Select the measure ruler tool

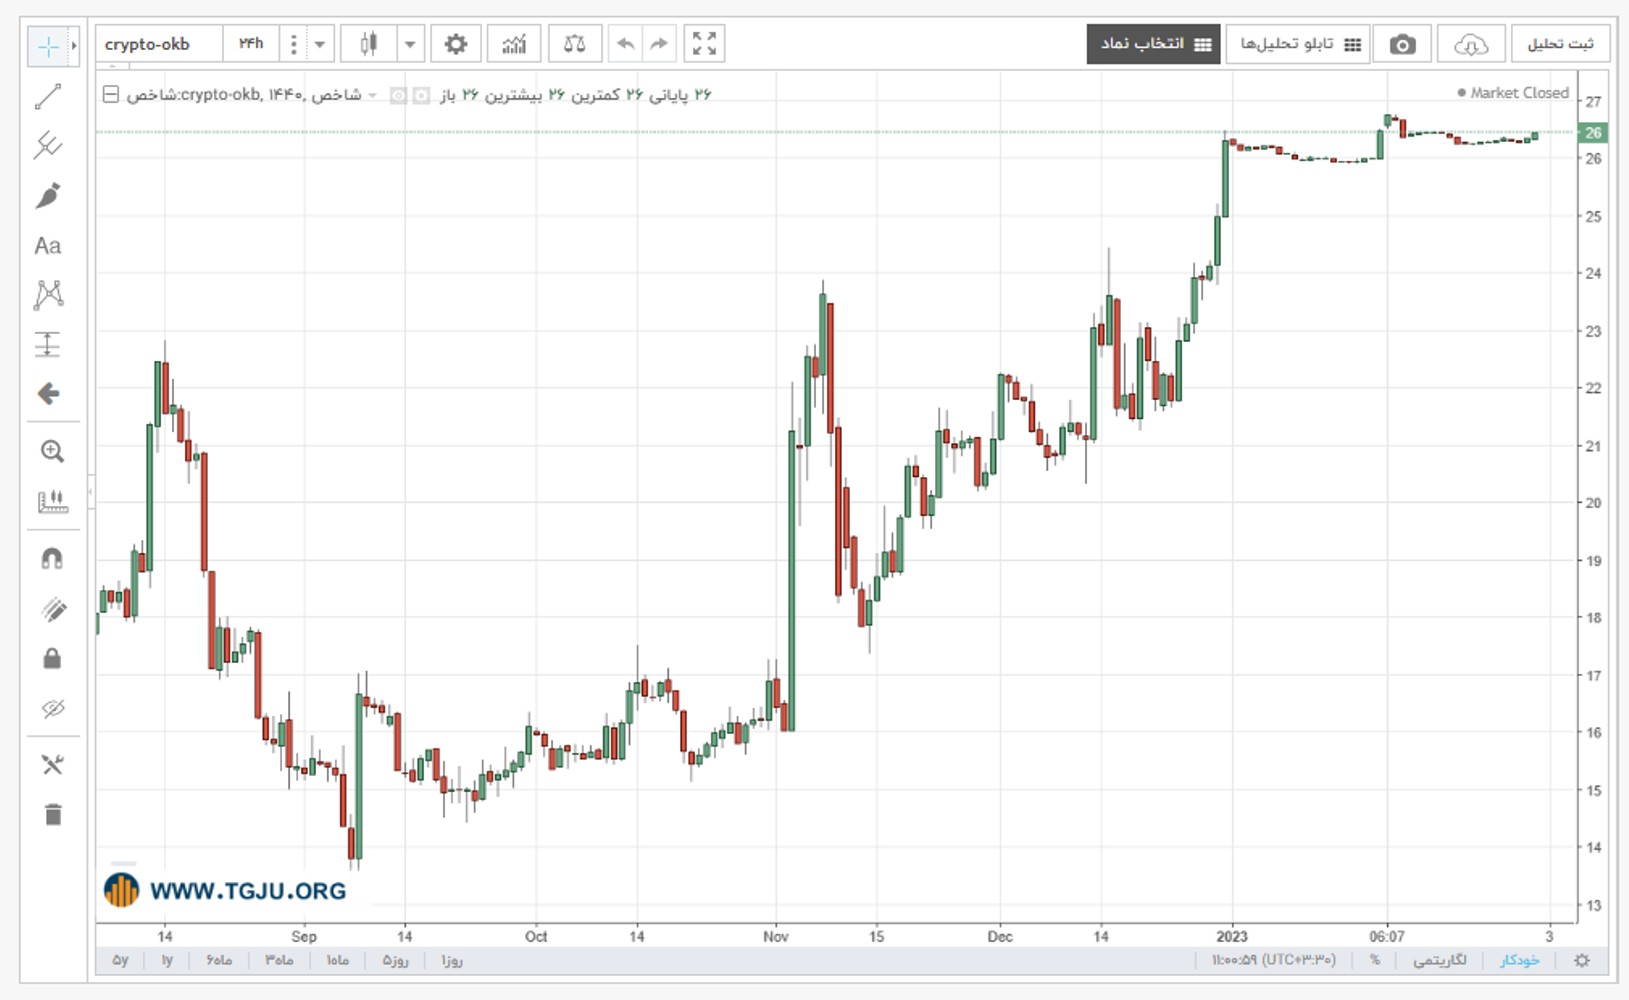pyautogui.click(x=52, y=502)
